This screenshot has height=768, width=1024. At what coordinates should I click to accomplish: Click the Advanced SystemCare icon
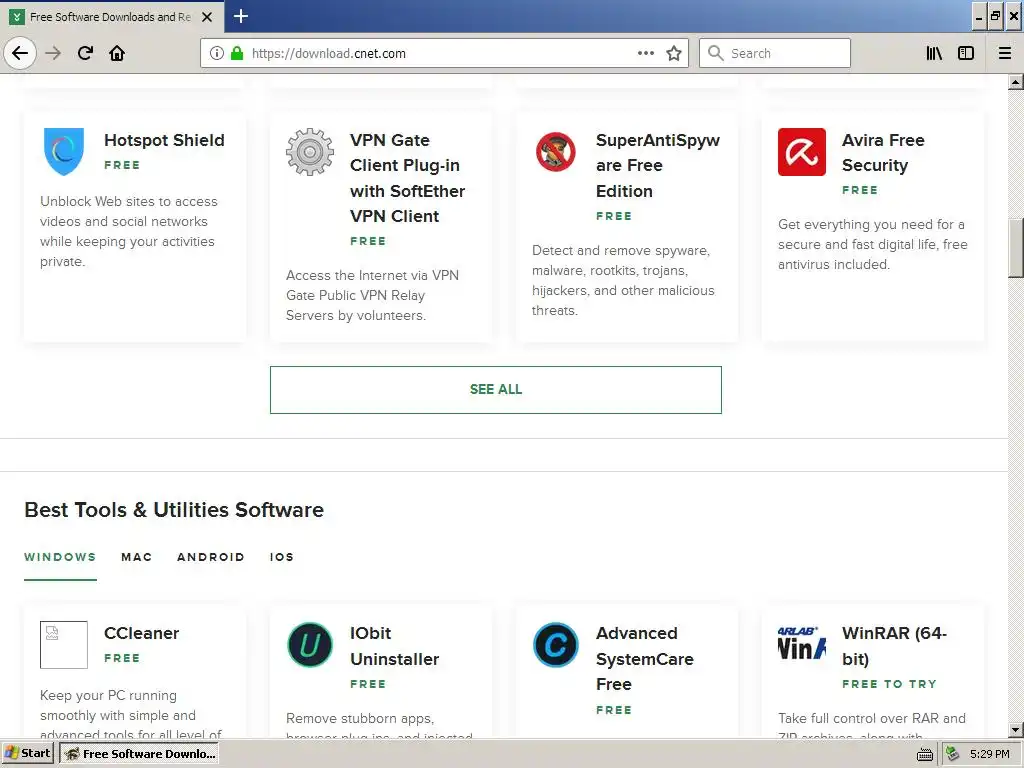[556, 645]
